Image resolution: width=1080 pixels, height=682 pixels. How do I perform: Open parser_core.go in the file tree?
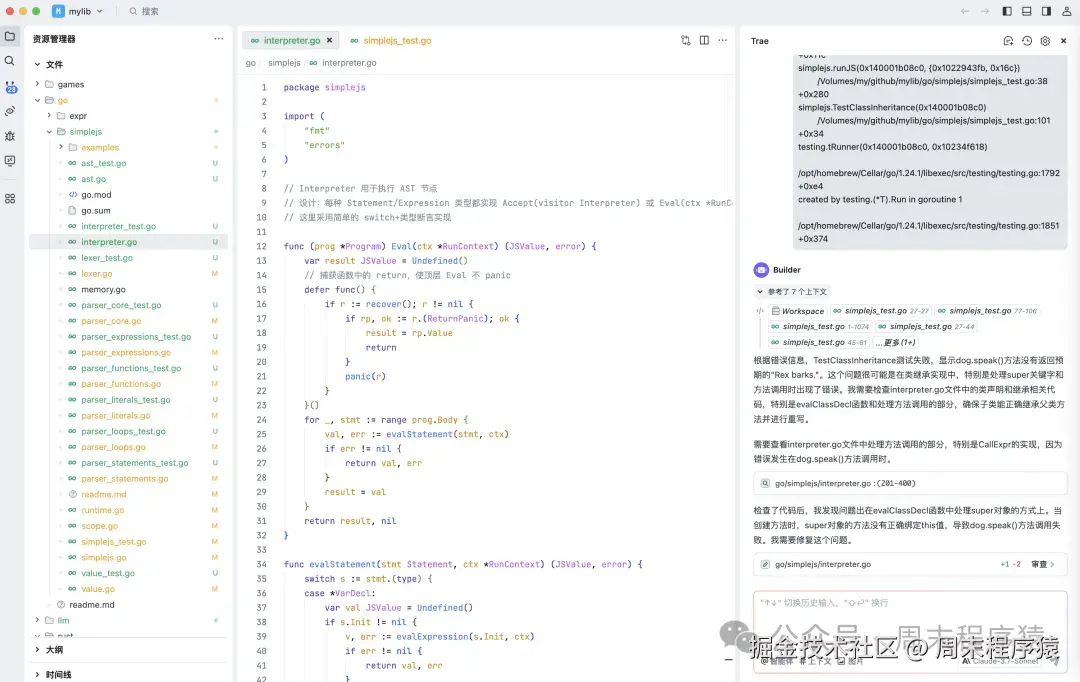click(111, 321)
